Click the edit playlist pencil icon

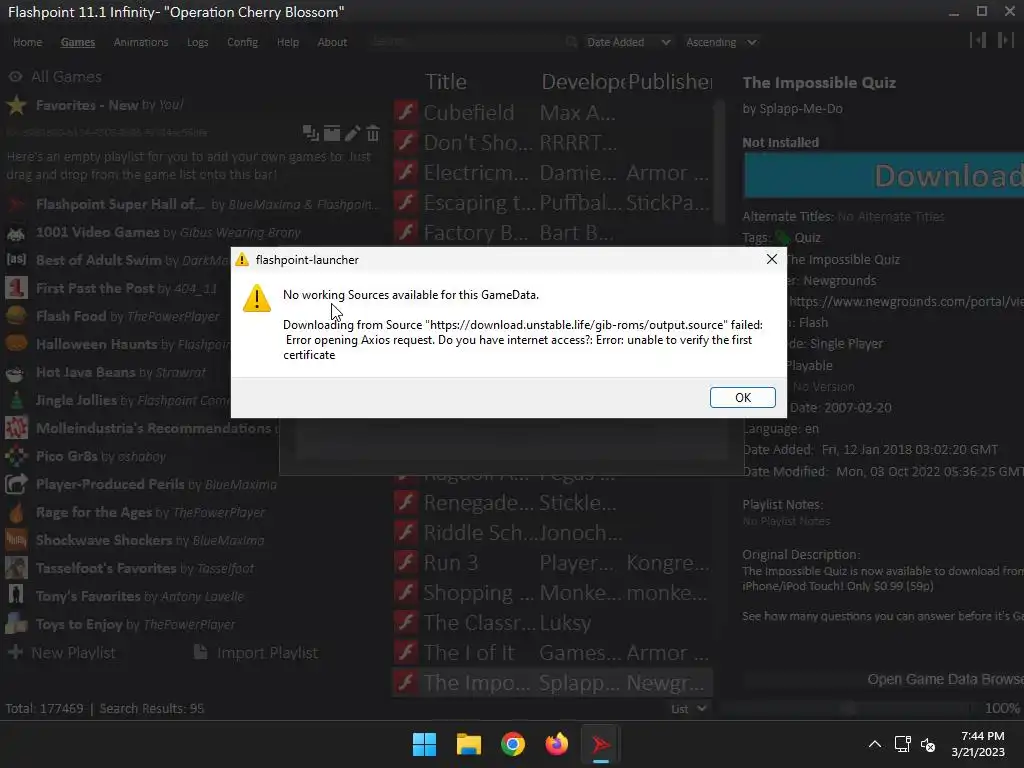pyautogui.click(x=352, y=134)
